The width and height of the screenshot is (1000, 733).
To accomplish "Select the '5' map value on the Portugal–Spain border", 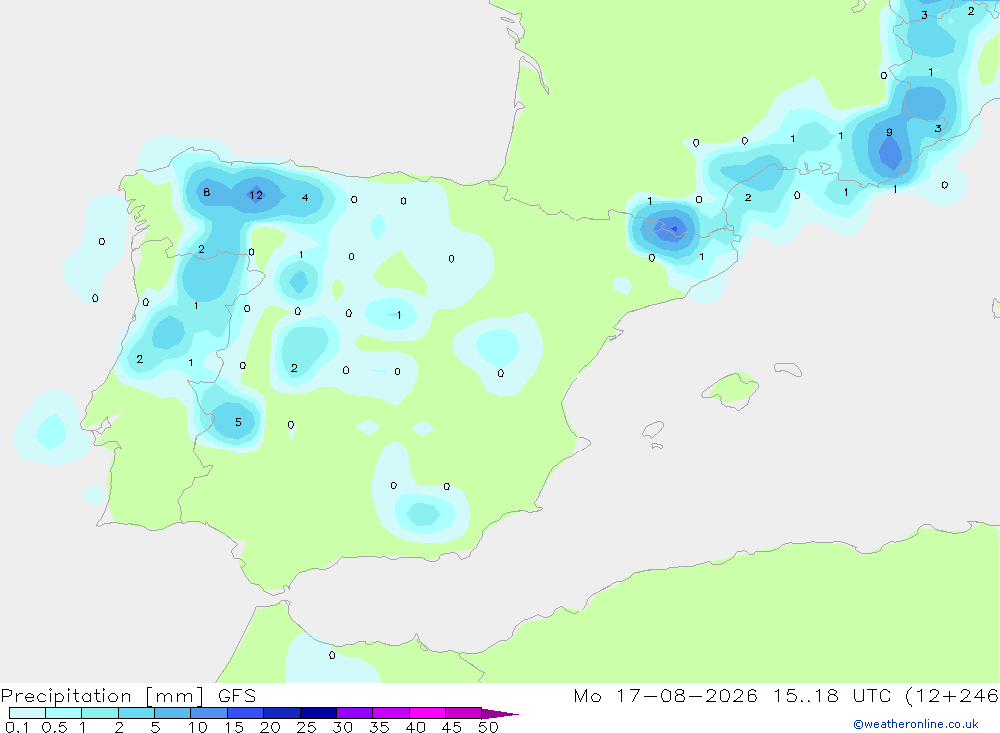I will click(238, 422).
